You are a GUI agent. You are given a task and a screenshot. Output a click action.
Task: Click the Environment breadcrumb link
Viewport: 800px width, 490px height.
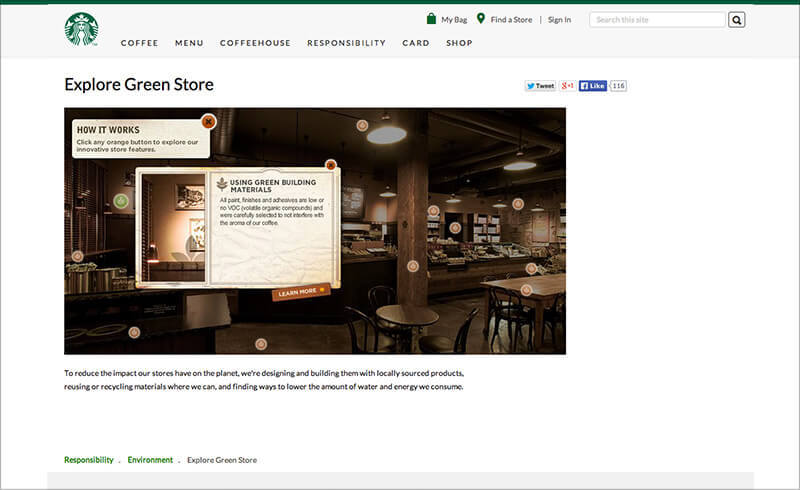150,460
